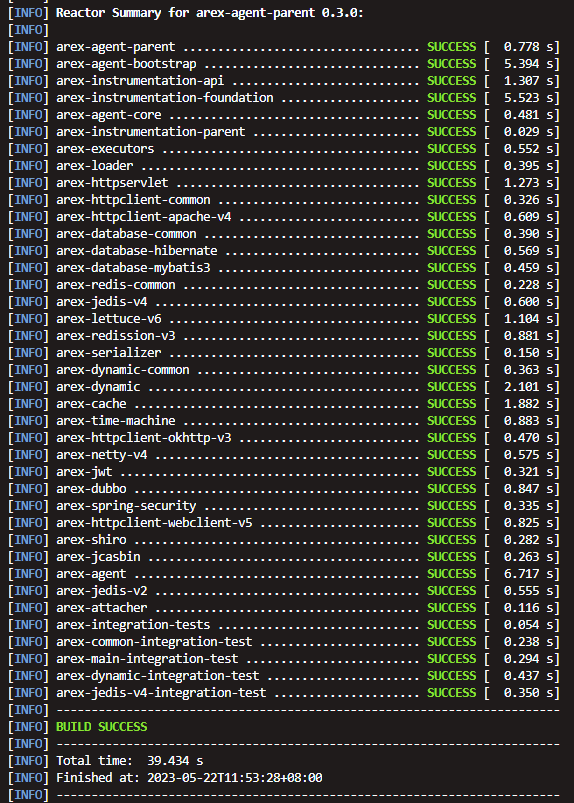Viewport: 574px width, 803px height.
Task: Click the arex-jcasbin module name
Action: (98, 556)
